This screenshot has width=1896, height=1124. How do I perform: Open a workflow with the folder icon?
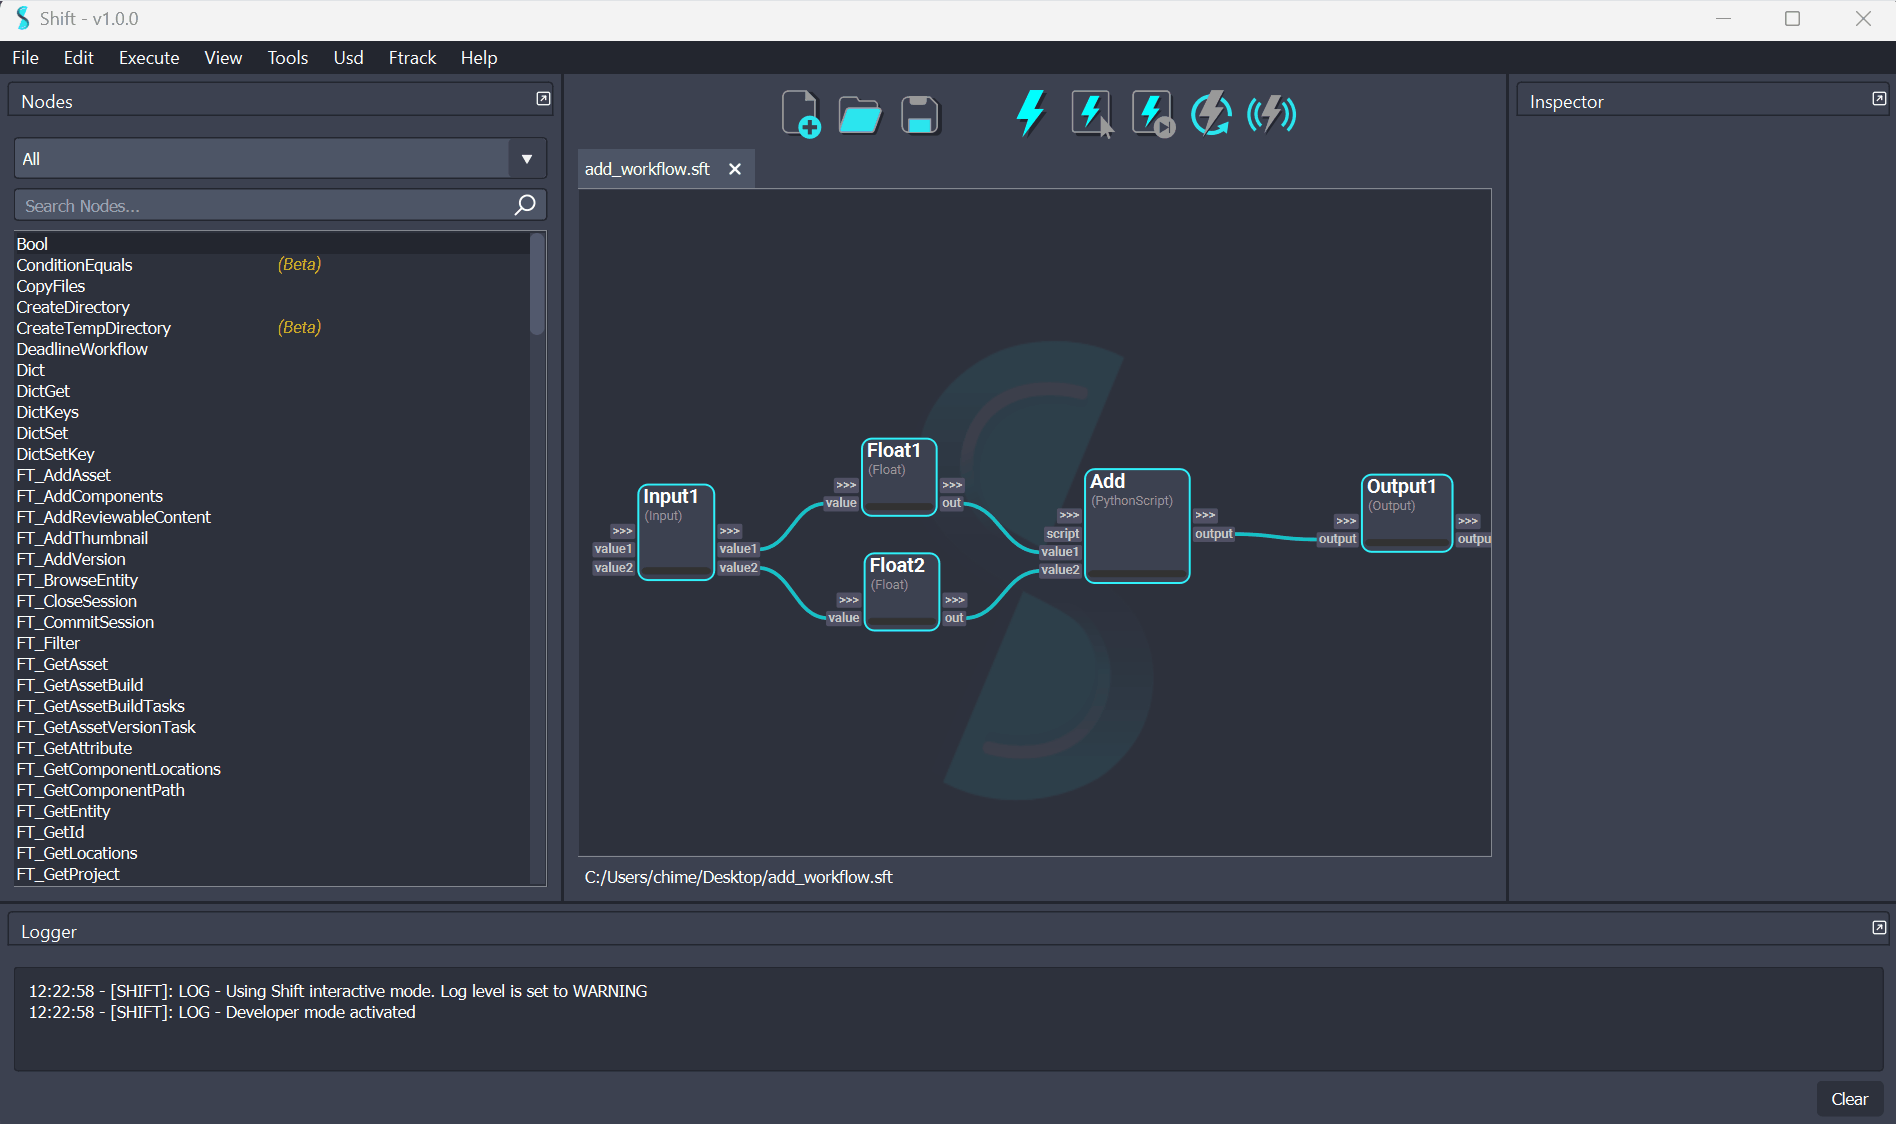coord(859,115)
